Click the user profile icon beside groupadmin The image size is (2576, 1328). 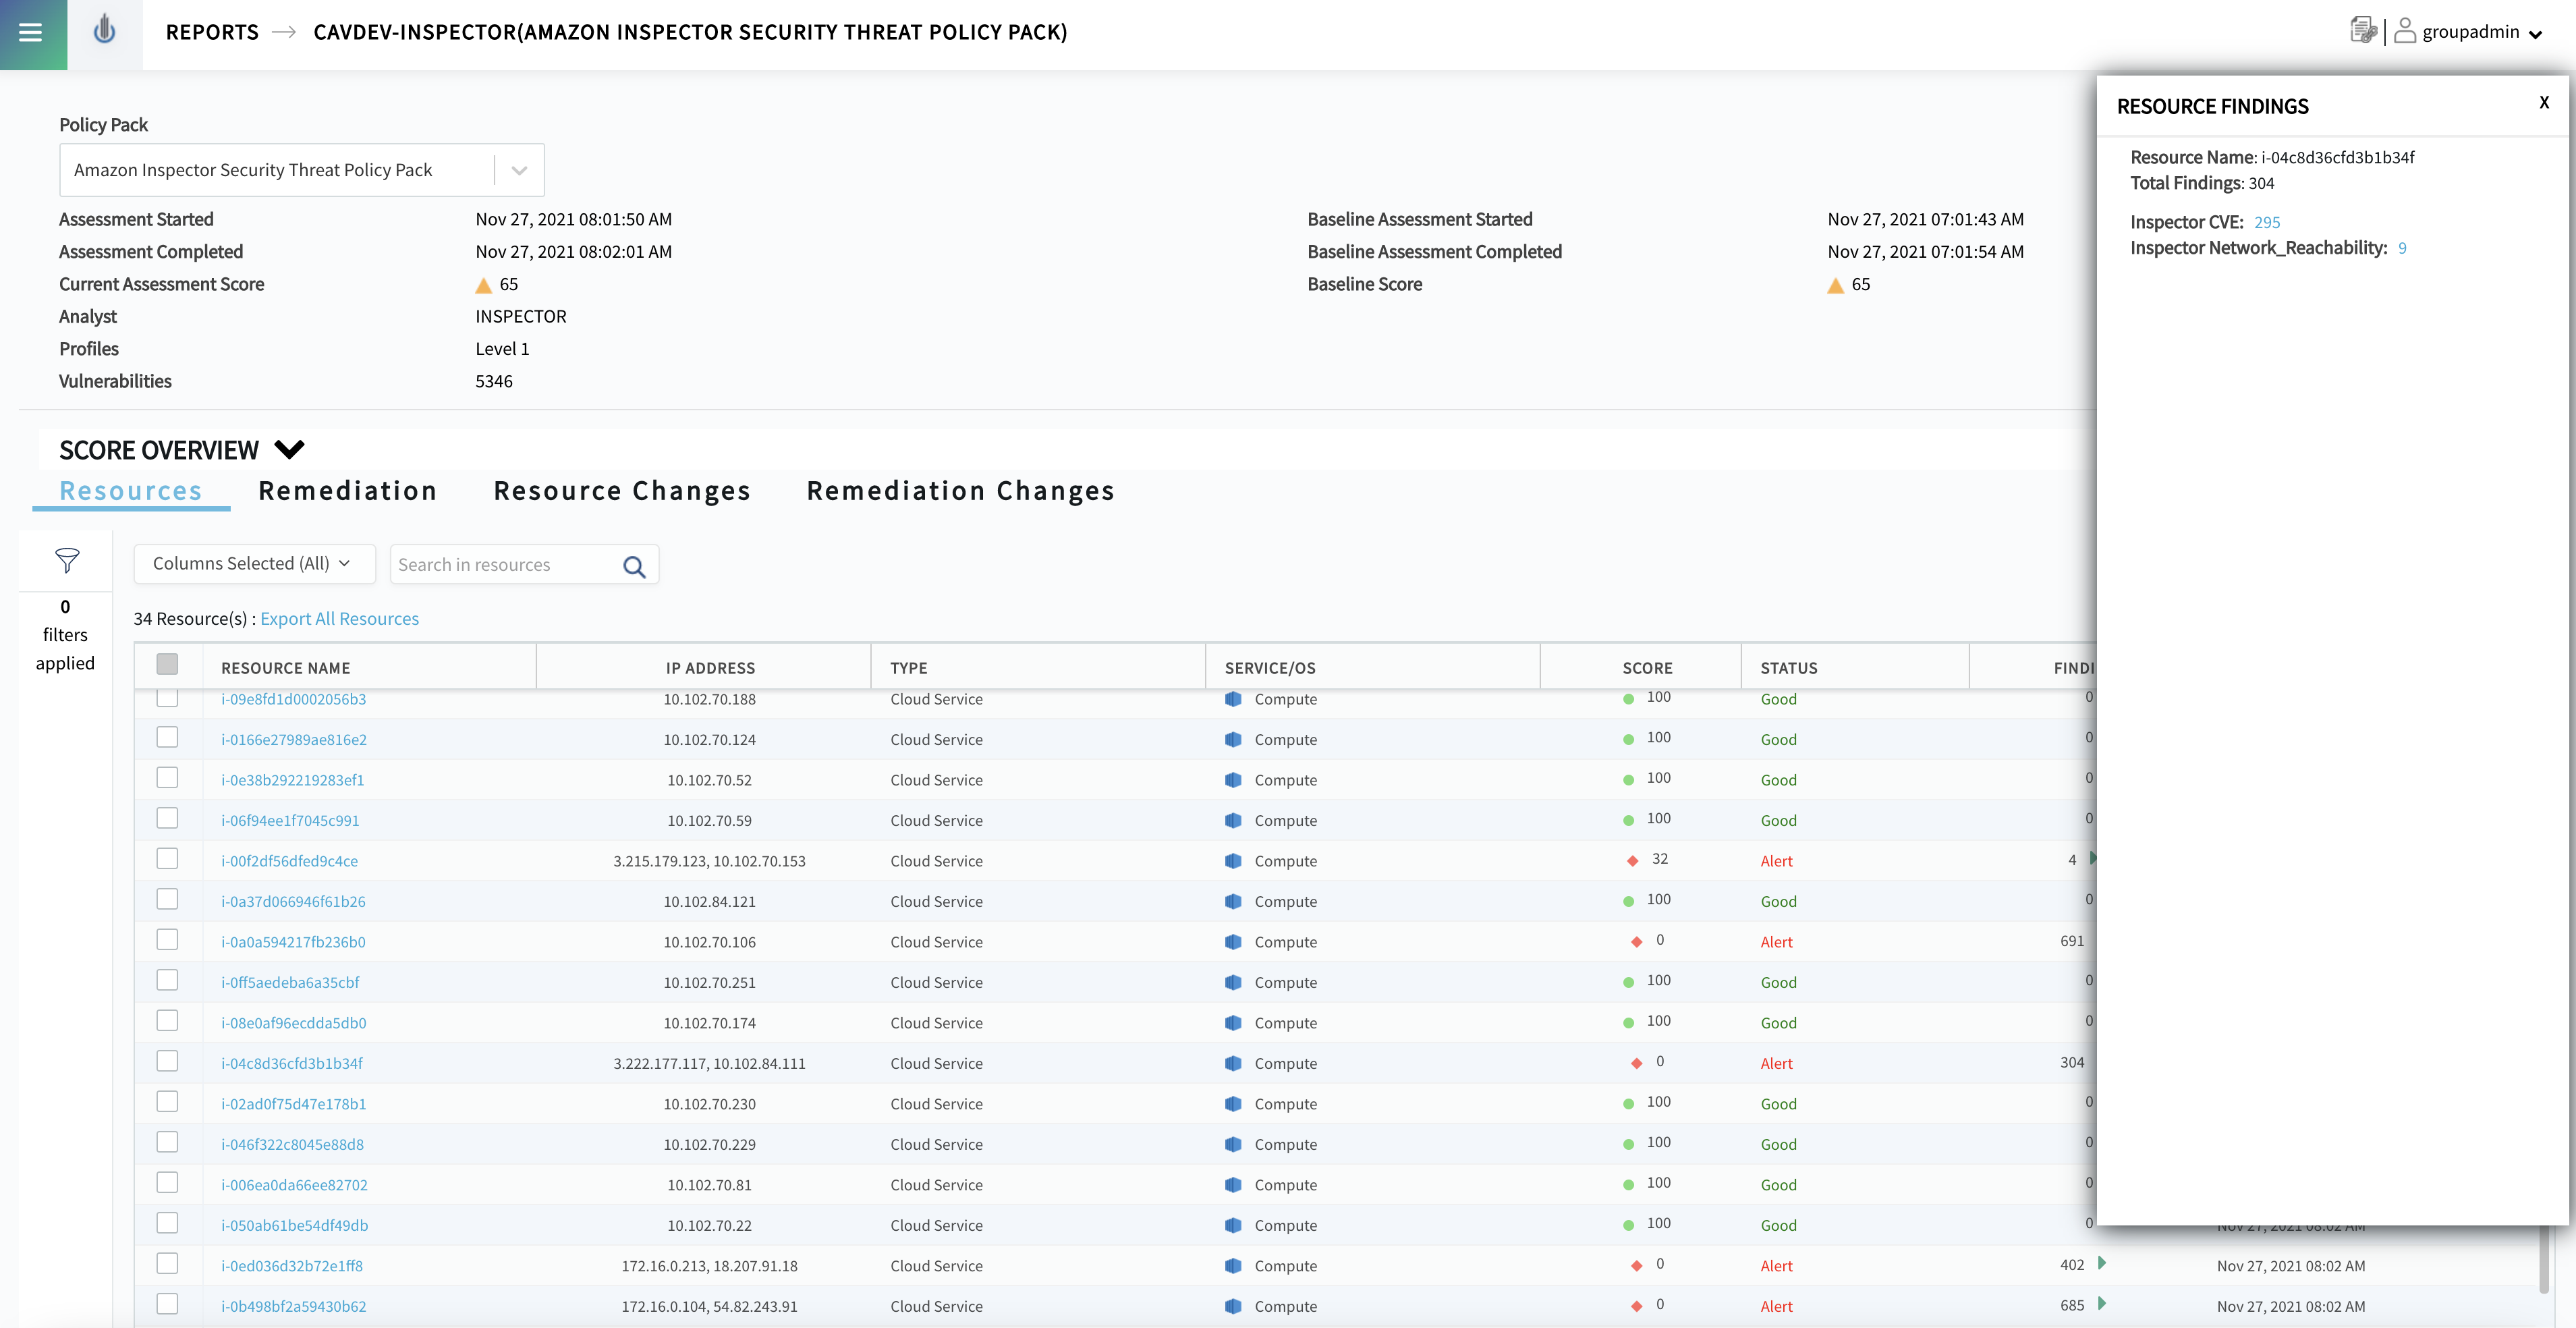[2405, 31]
